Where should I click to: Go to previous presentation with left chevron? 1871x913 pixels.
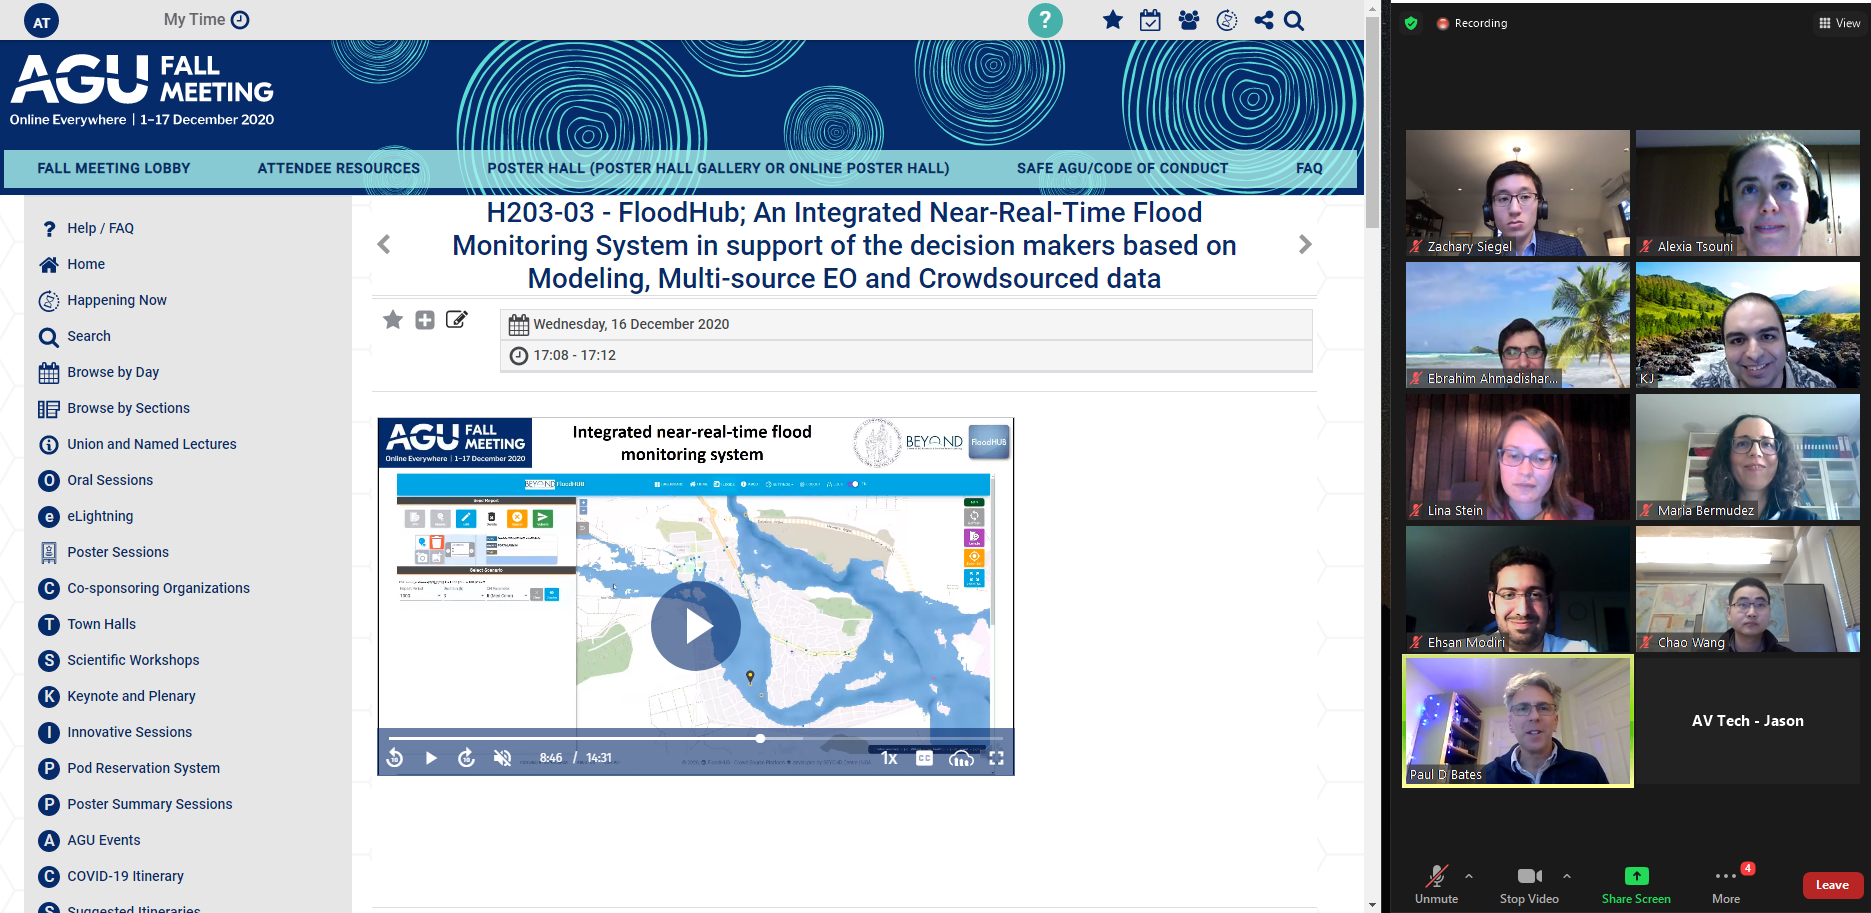pos(384,244)
